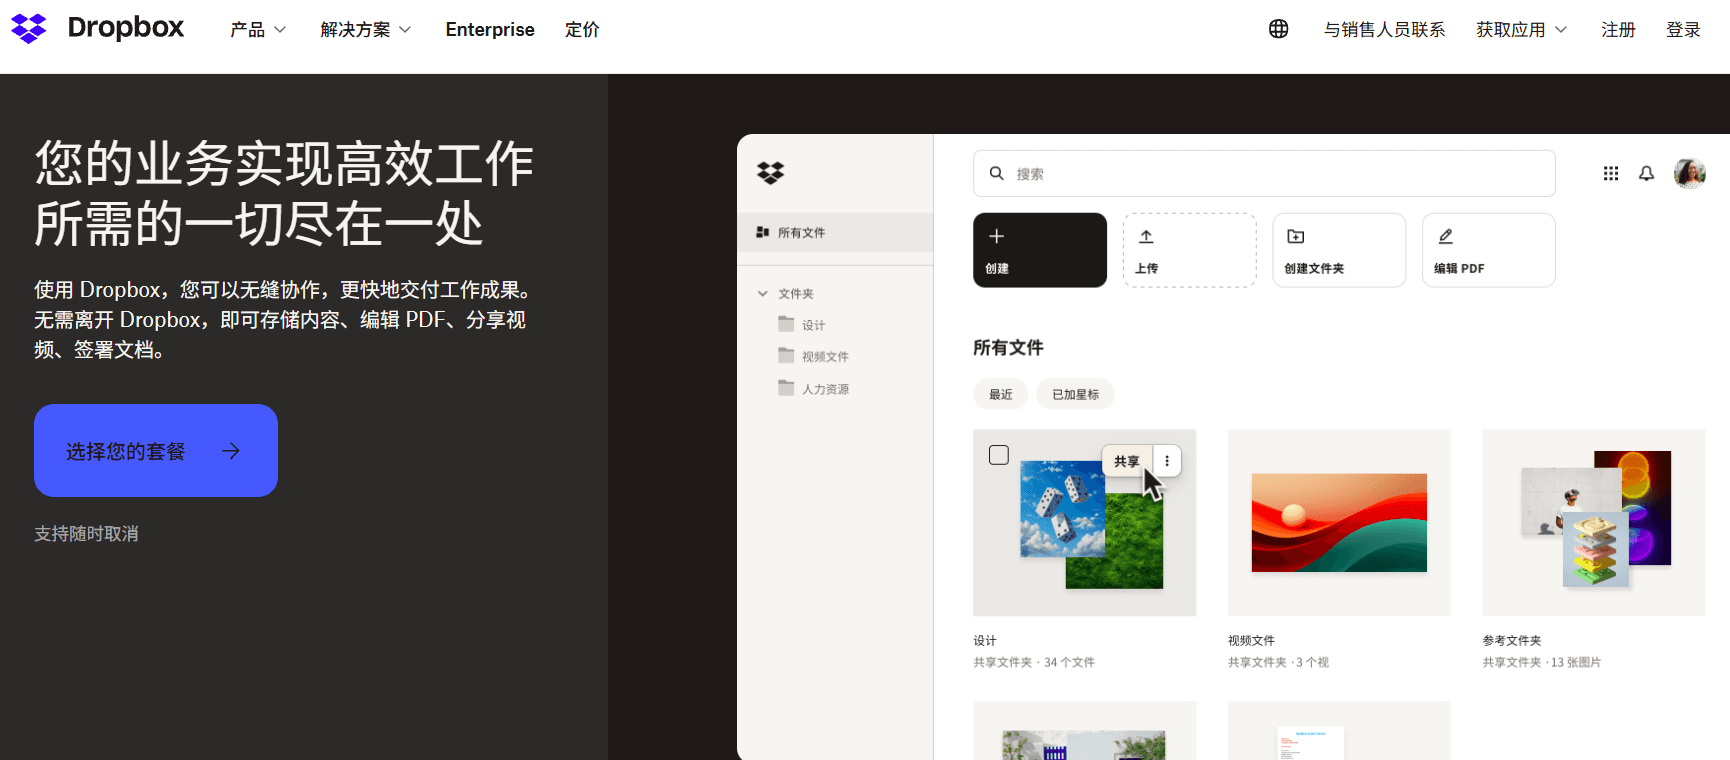Open the 定价 pricing page
1730x760 pixels.
[582, 30]
